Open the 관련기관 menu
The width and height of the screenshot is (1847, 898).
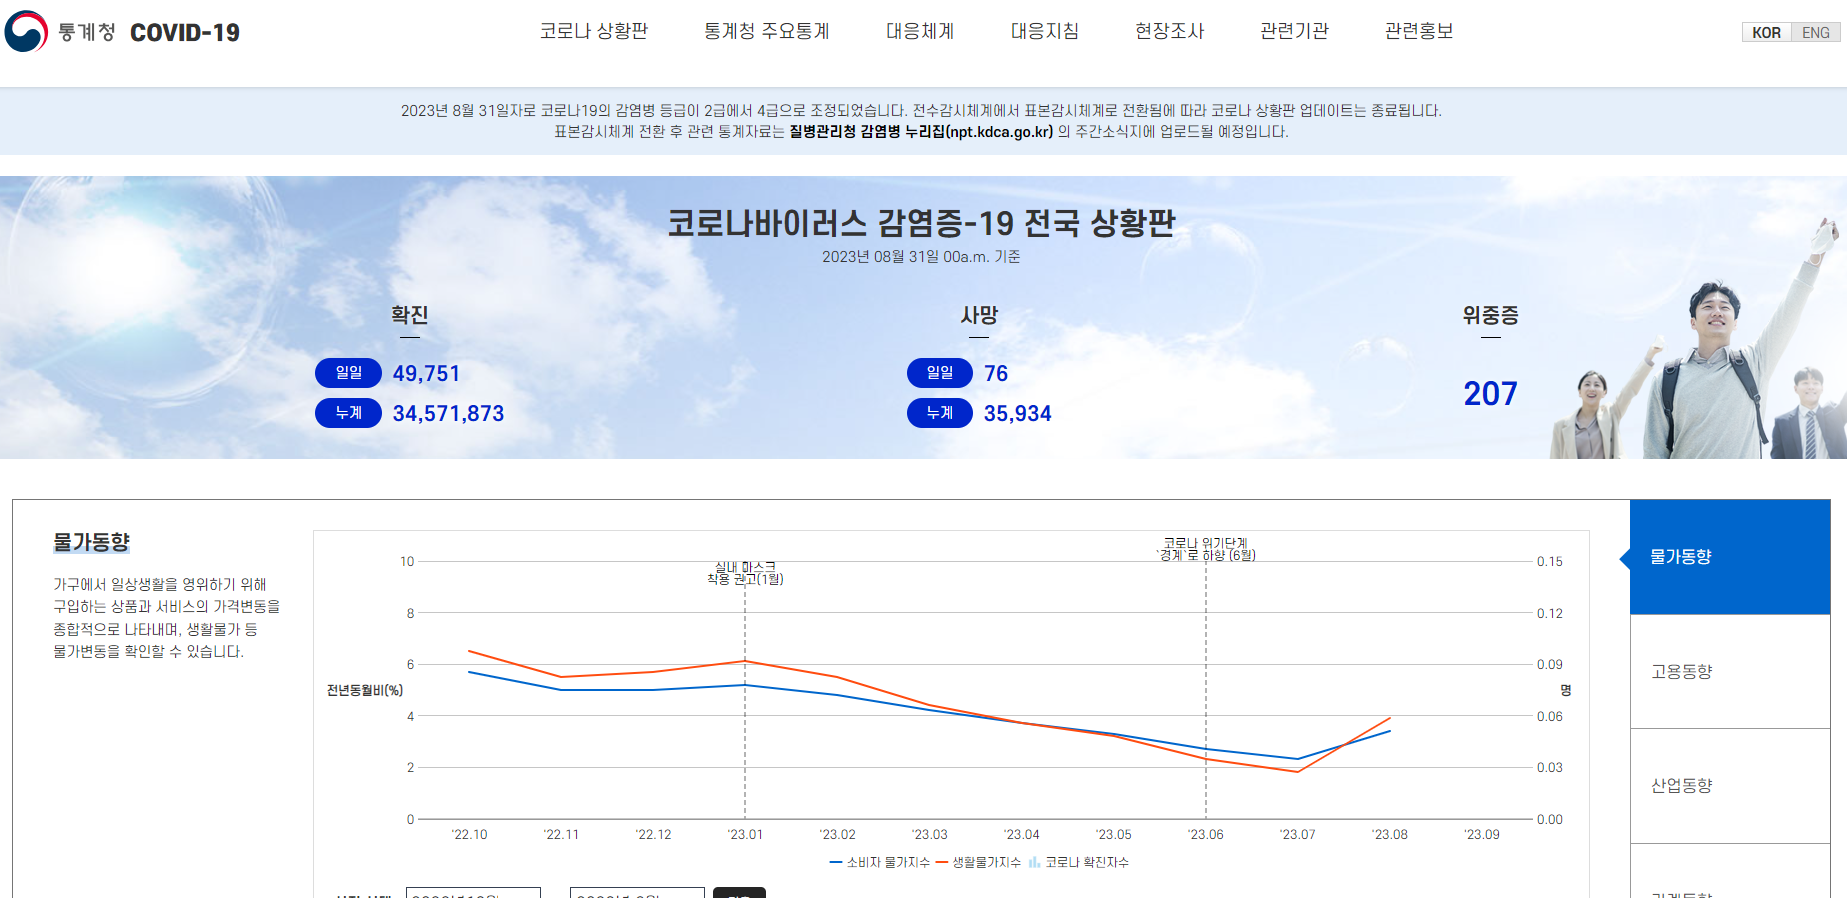[1295, 31]
